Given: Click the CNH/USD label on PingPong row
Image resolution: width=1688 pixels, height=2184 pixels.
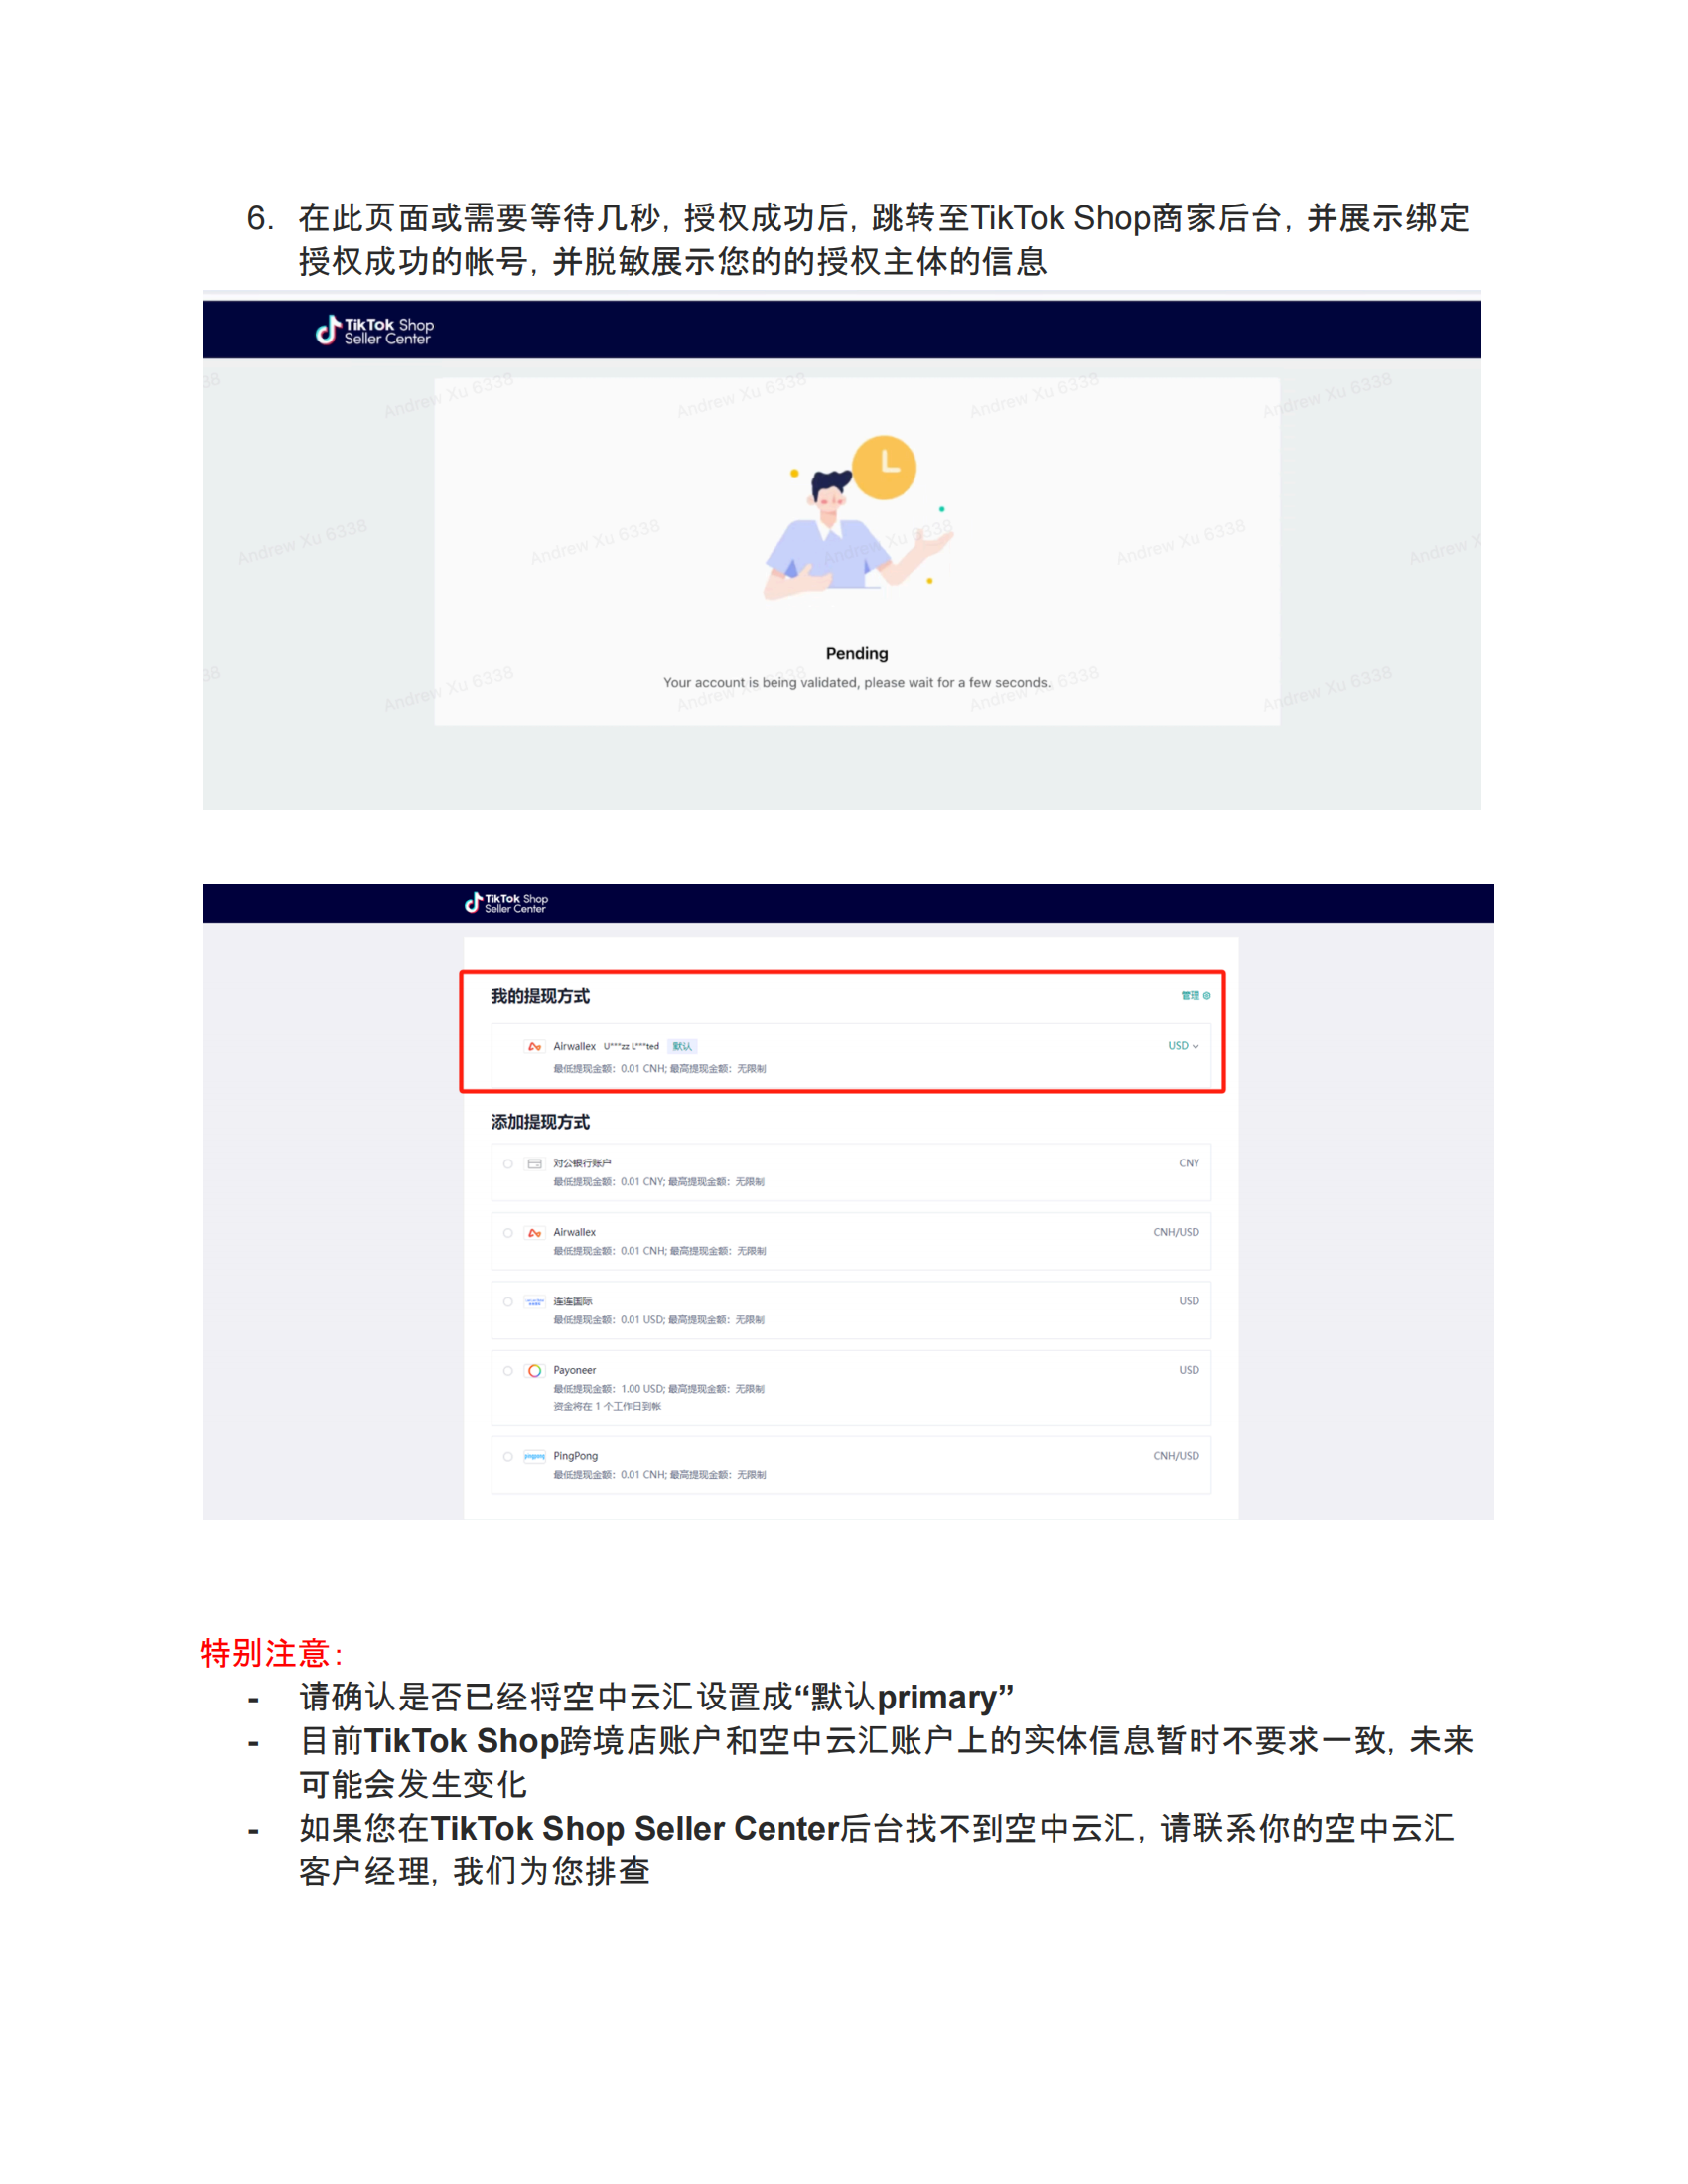Looking at the screenshot, I should coord(1175,1456).
